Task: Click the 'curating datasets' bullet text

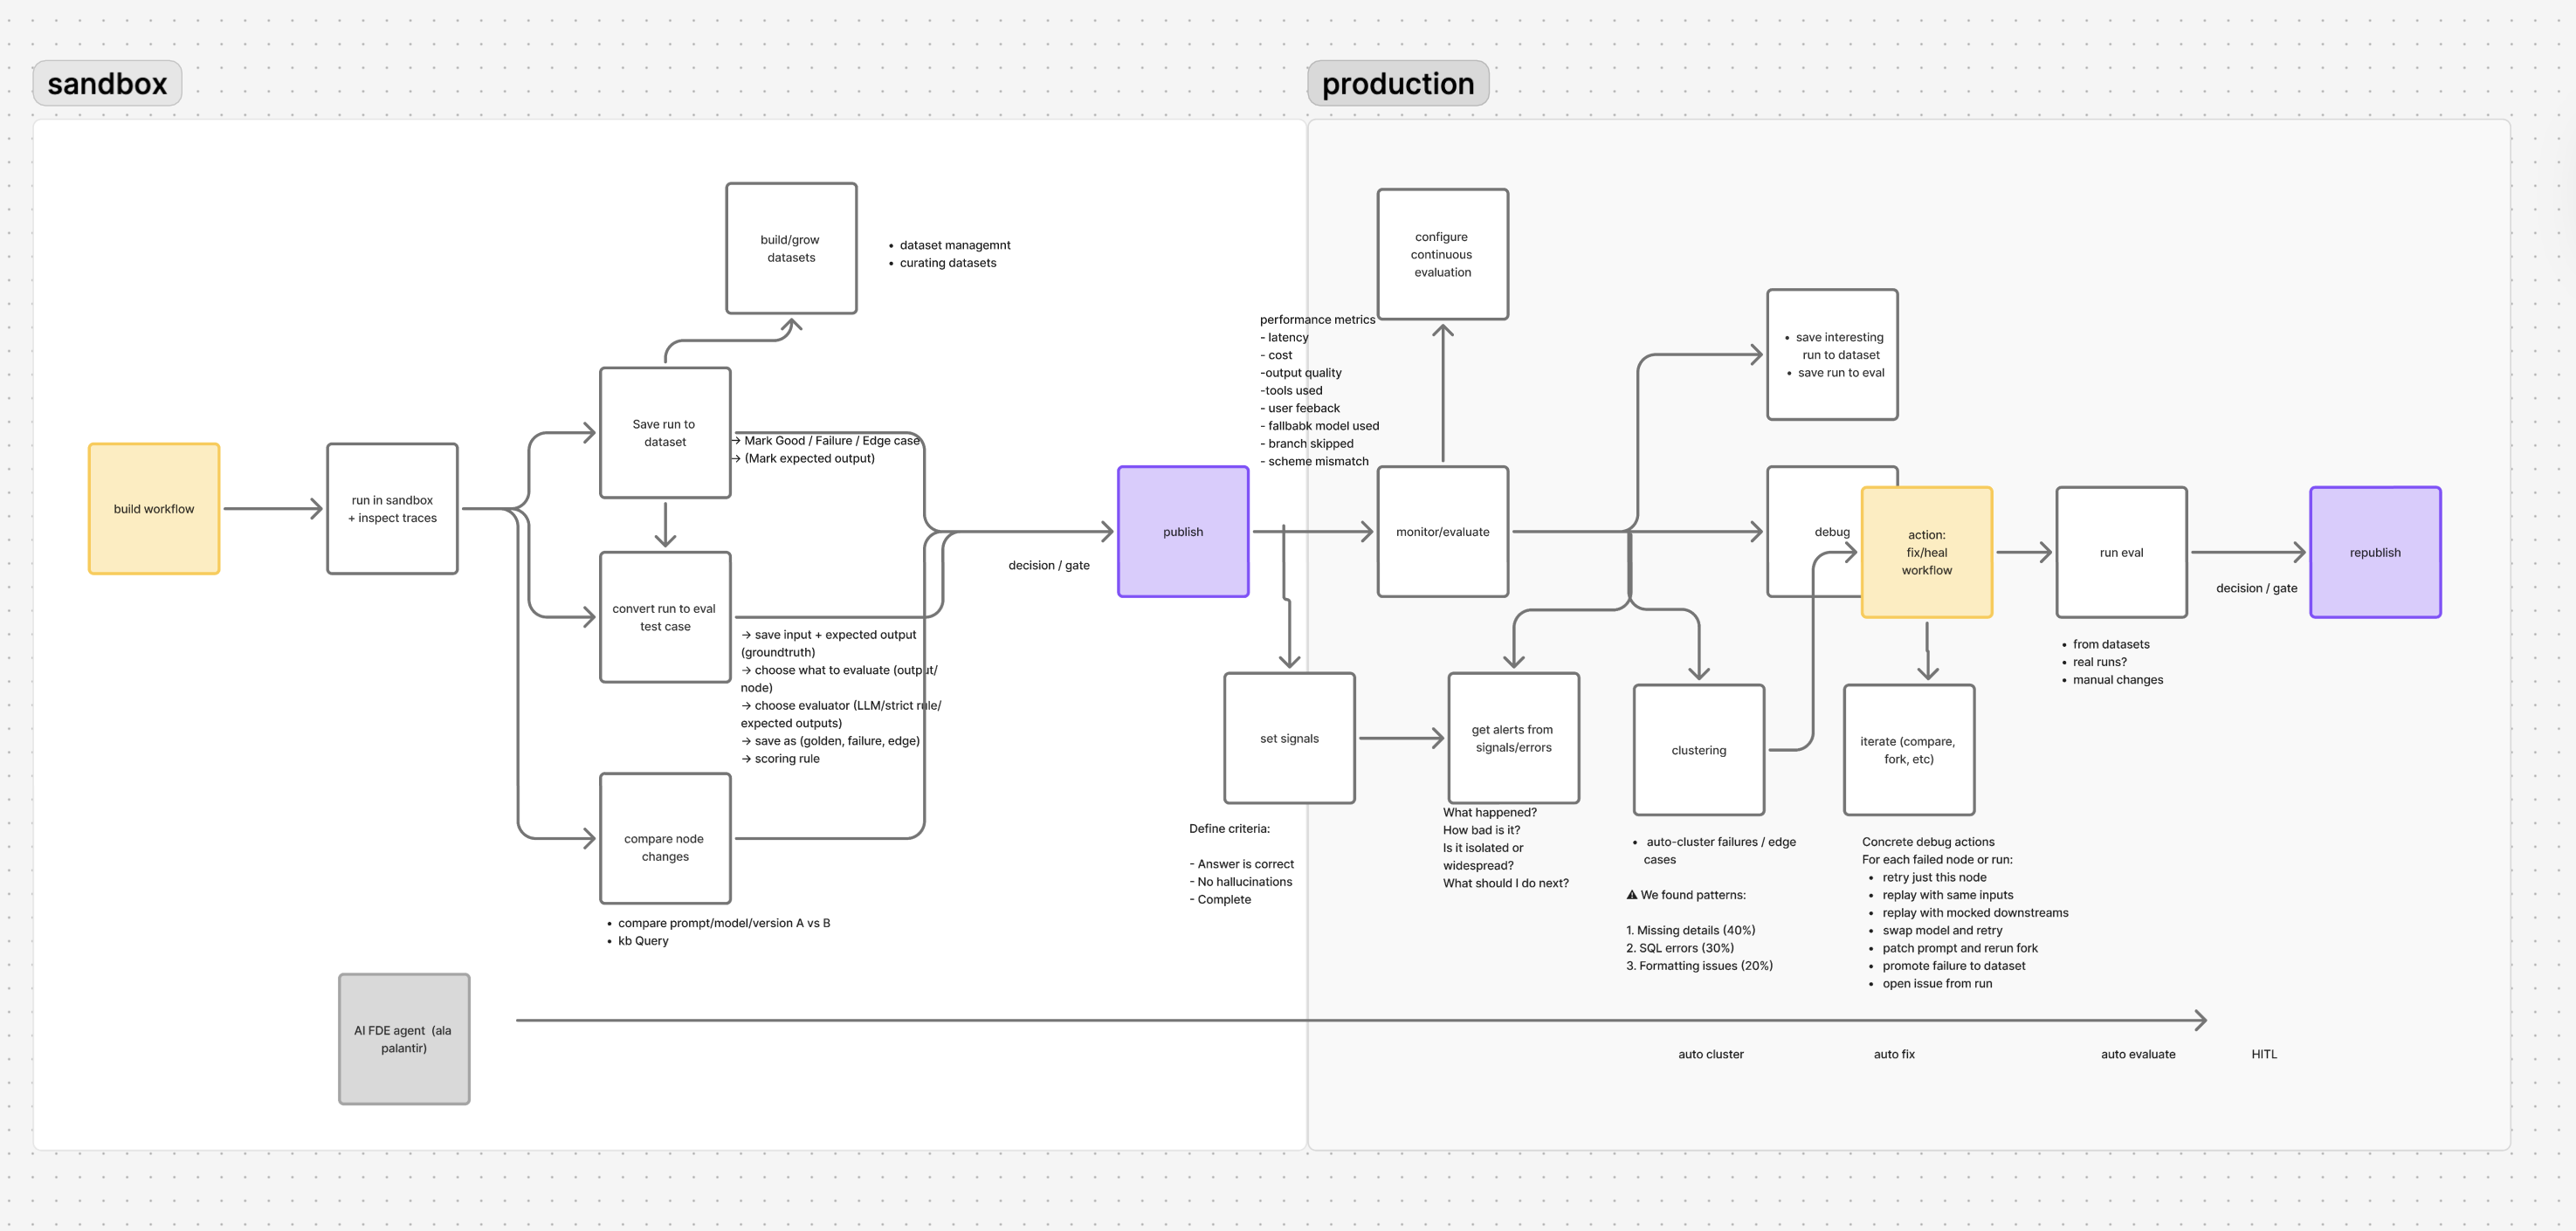Action: coord(948,263)
